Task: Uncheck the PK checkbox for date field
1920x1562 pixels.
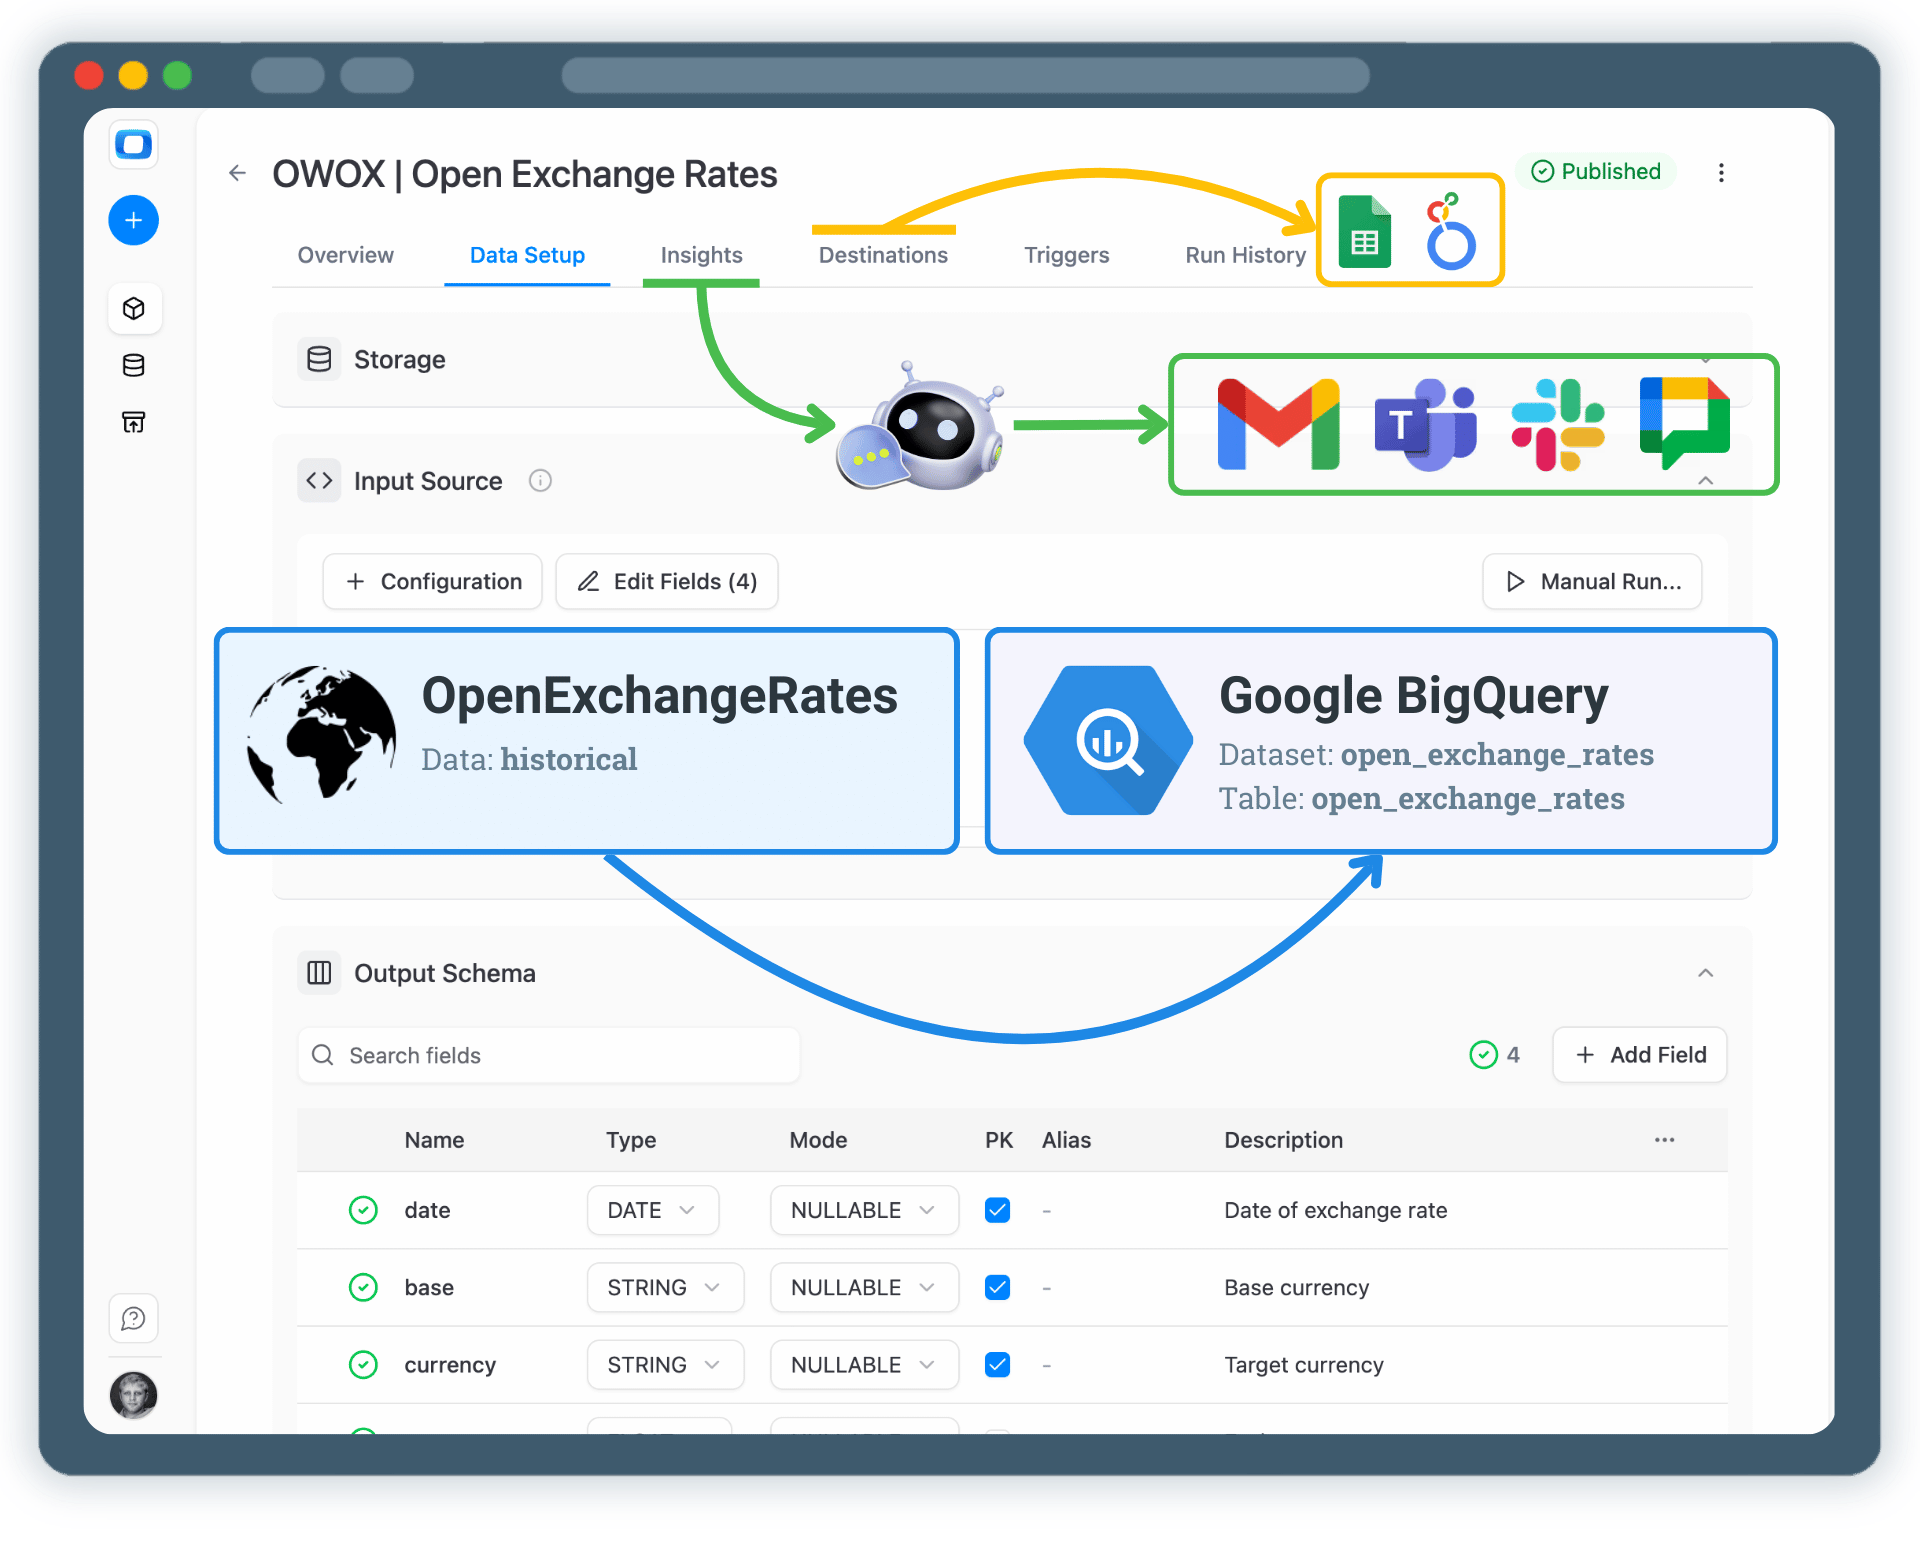Action: point(997,1210)
